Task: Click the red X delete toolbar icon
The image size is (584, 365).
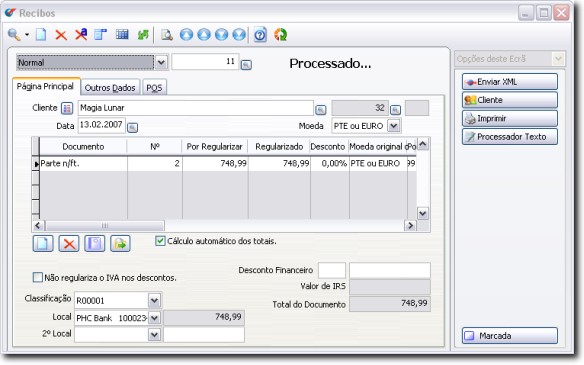Action: pos(61,35)
